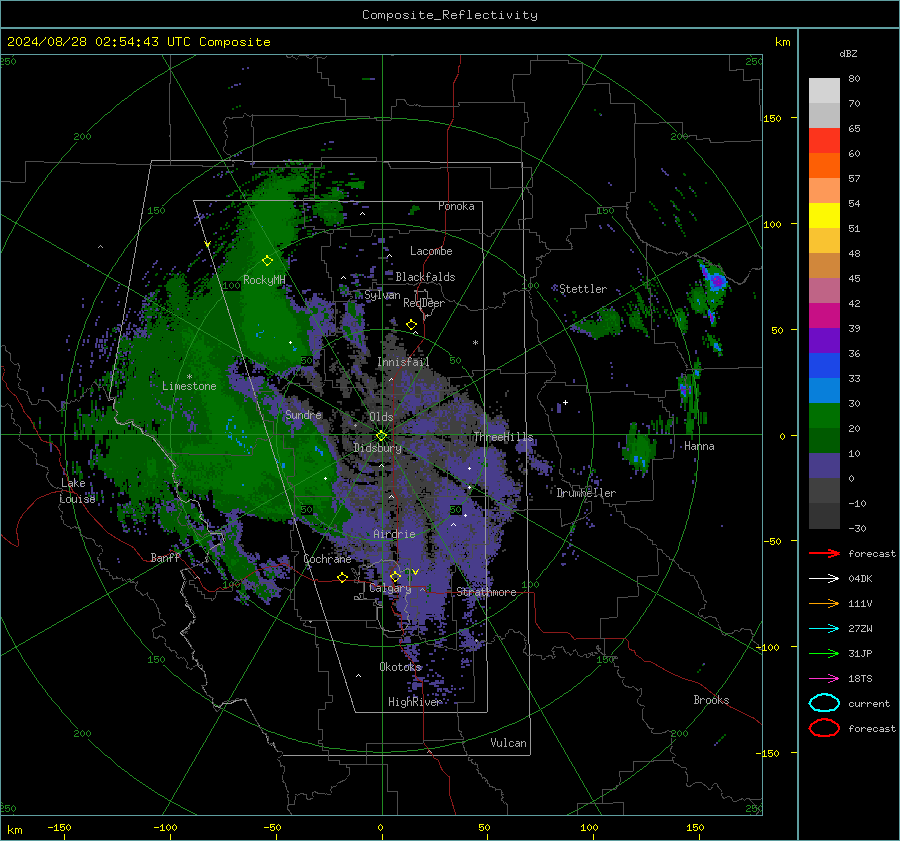Screen dimensions: 900x841
Task: Click the ThreeHills city label
Action: point(503,437)
